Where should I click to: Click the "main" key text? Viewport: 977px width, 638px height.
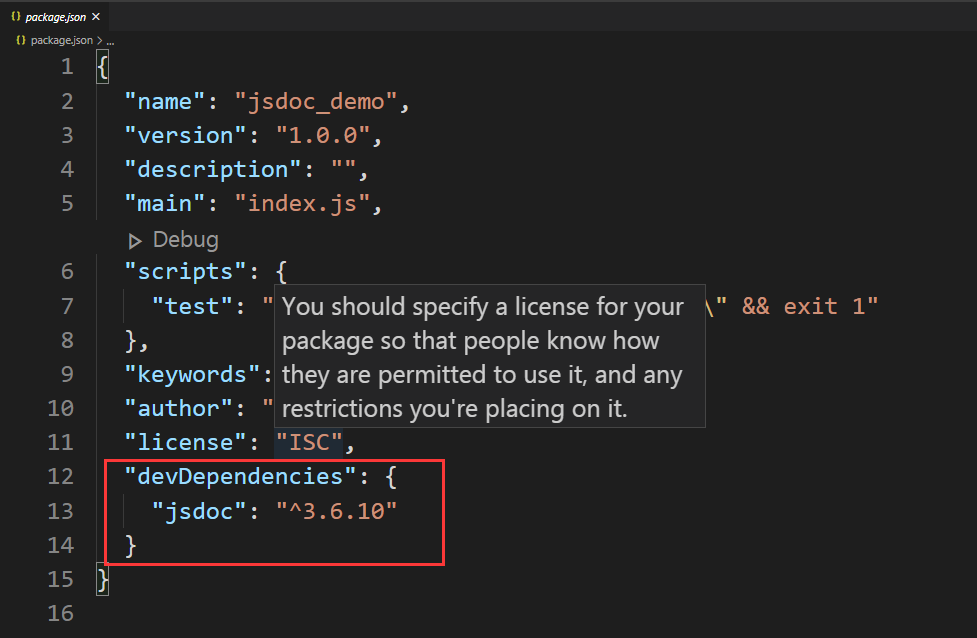(x=164, y=203)
